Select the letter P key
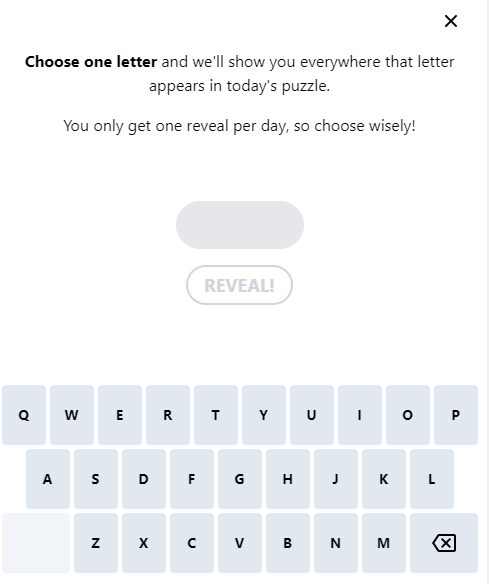Viewport: 489px width, 584px height. (456, 415)
